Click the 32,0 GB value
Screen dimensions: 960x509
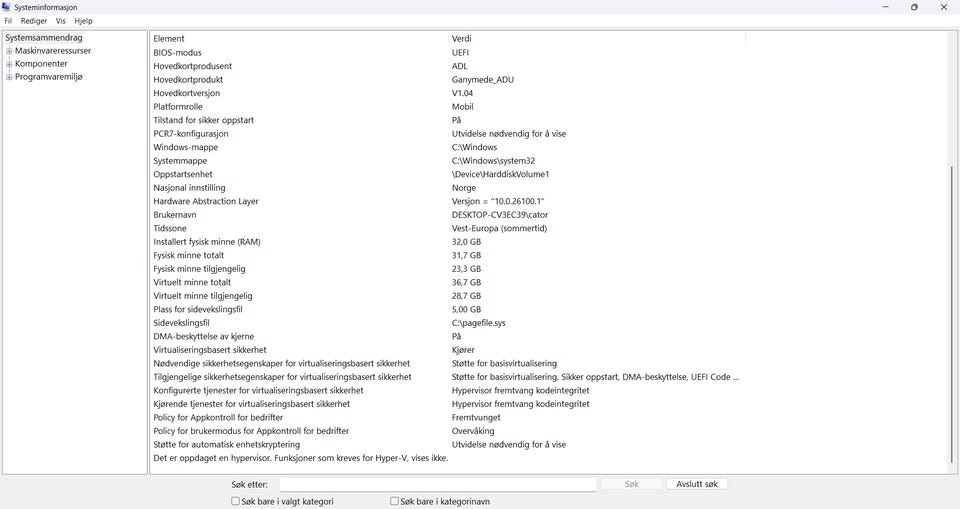click(x=467, y=242)
